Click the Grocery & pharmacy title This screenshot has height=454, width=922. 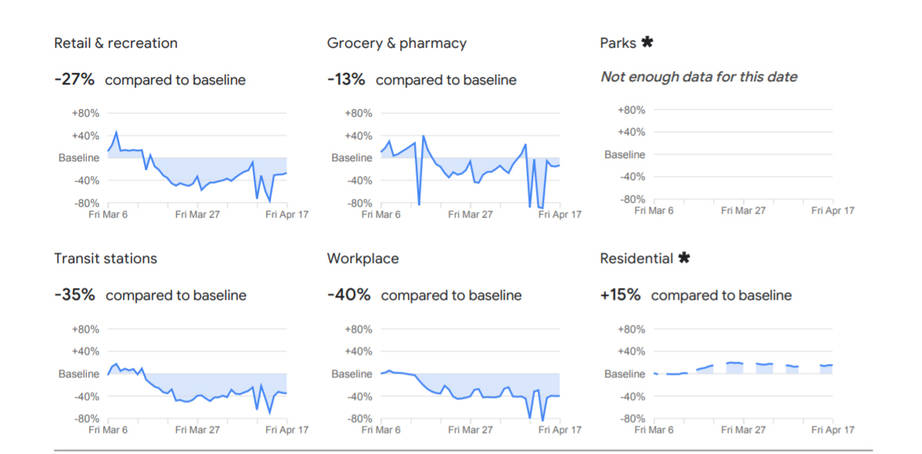(396, 43)
